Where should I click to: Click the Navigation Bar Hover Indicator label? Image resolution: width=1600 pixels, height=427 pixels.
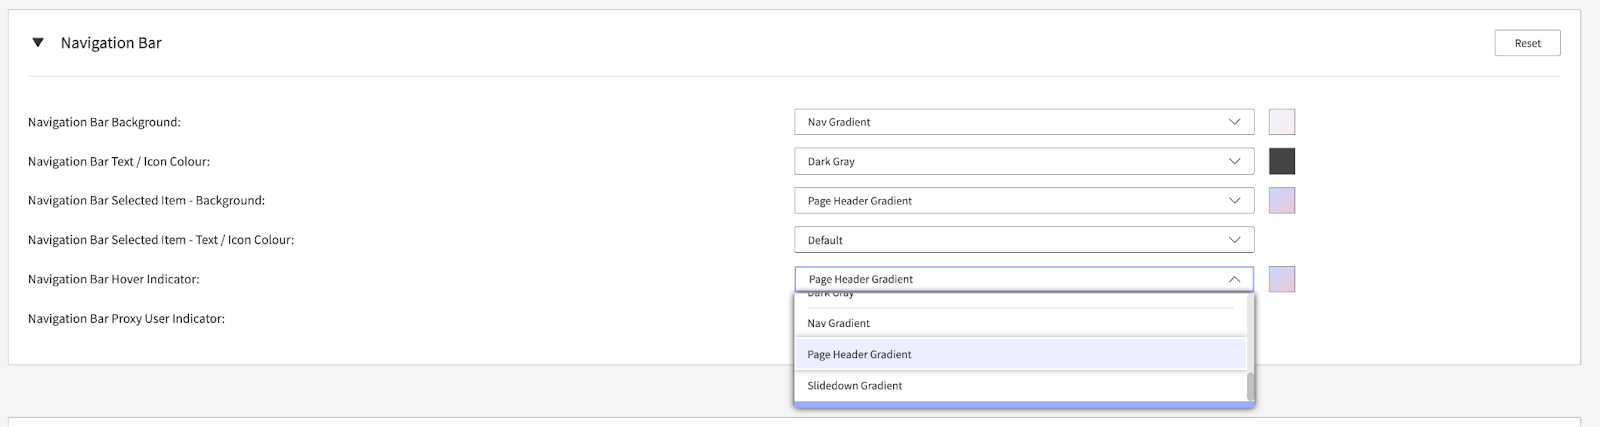click(x=114, y=279)
